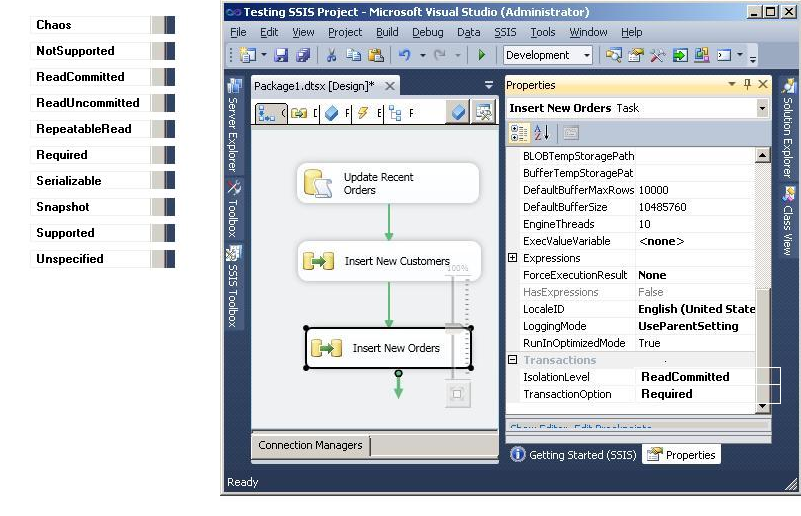Switch to the Event Handlers tab
This screenshot has width=801, height=516.
point(370,113)
